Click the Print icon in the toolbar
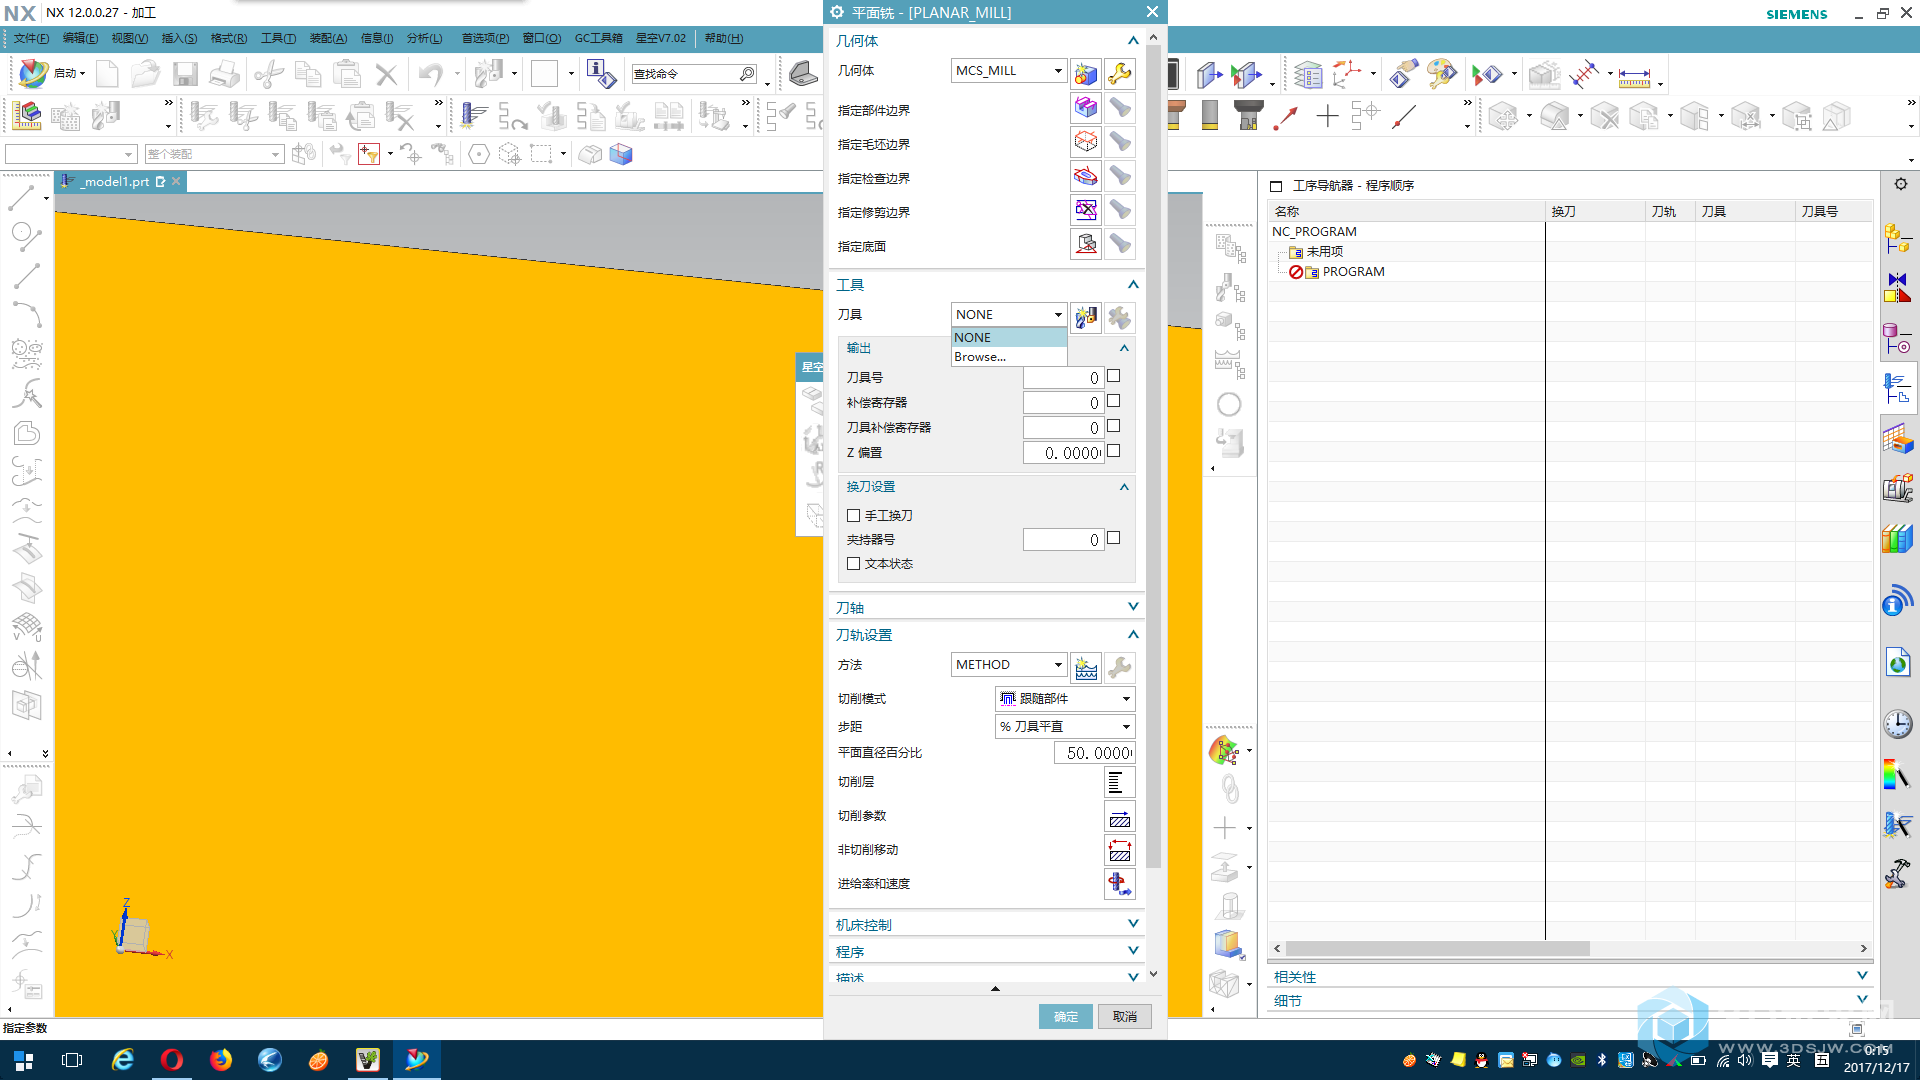Viewport: 1920px width, 1080px height. click(224, 74)
